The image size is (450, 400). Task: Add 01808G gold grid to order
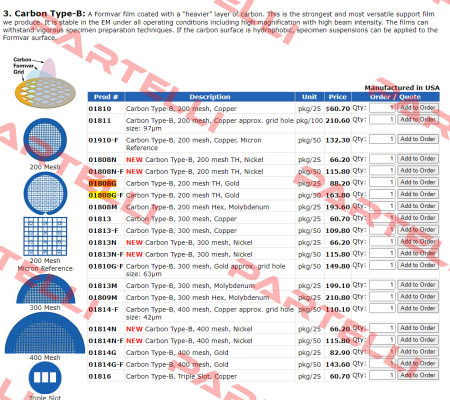(x=418, y=182)
